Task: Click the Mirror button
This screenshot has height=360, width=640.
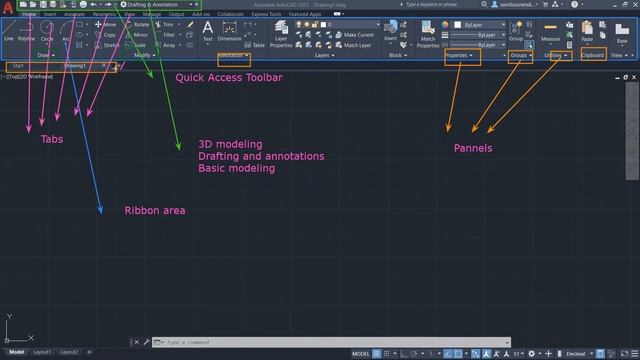Action: 137,35
